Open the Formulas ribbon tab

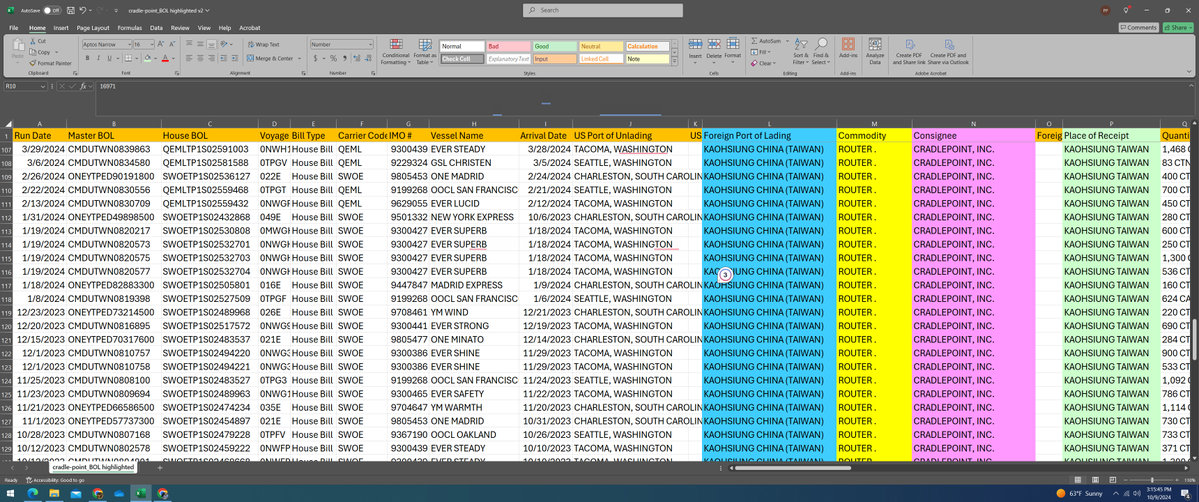click(x=129, y=28)
